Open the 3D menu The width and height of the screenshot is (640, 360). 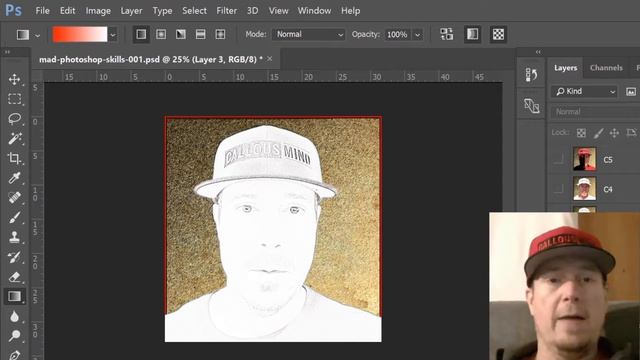252,11
